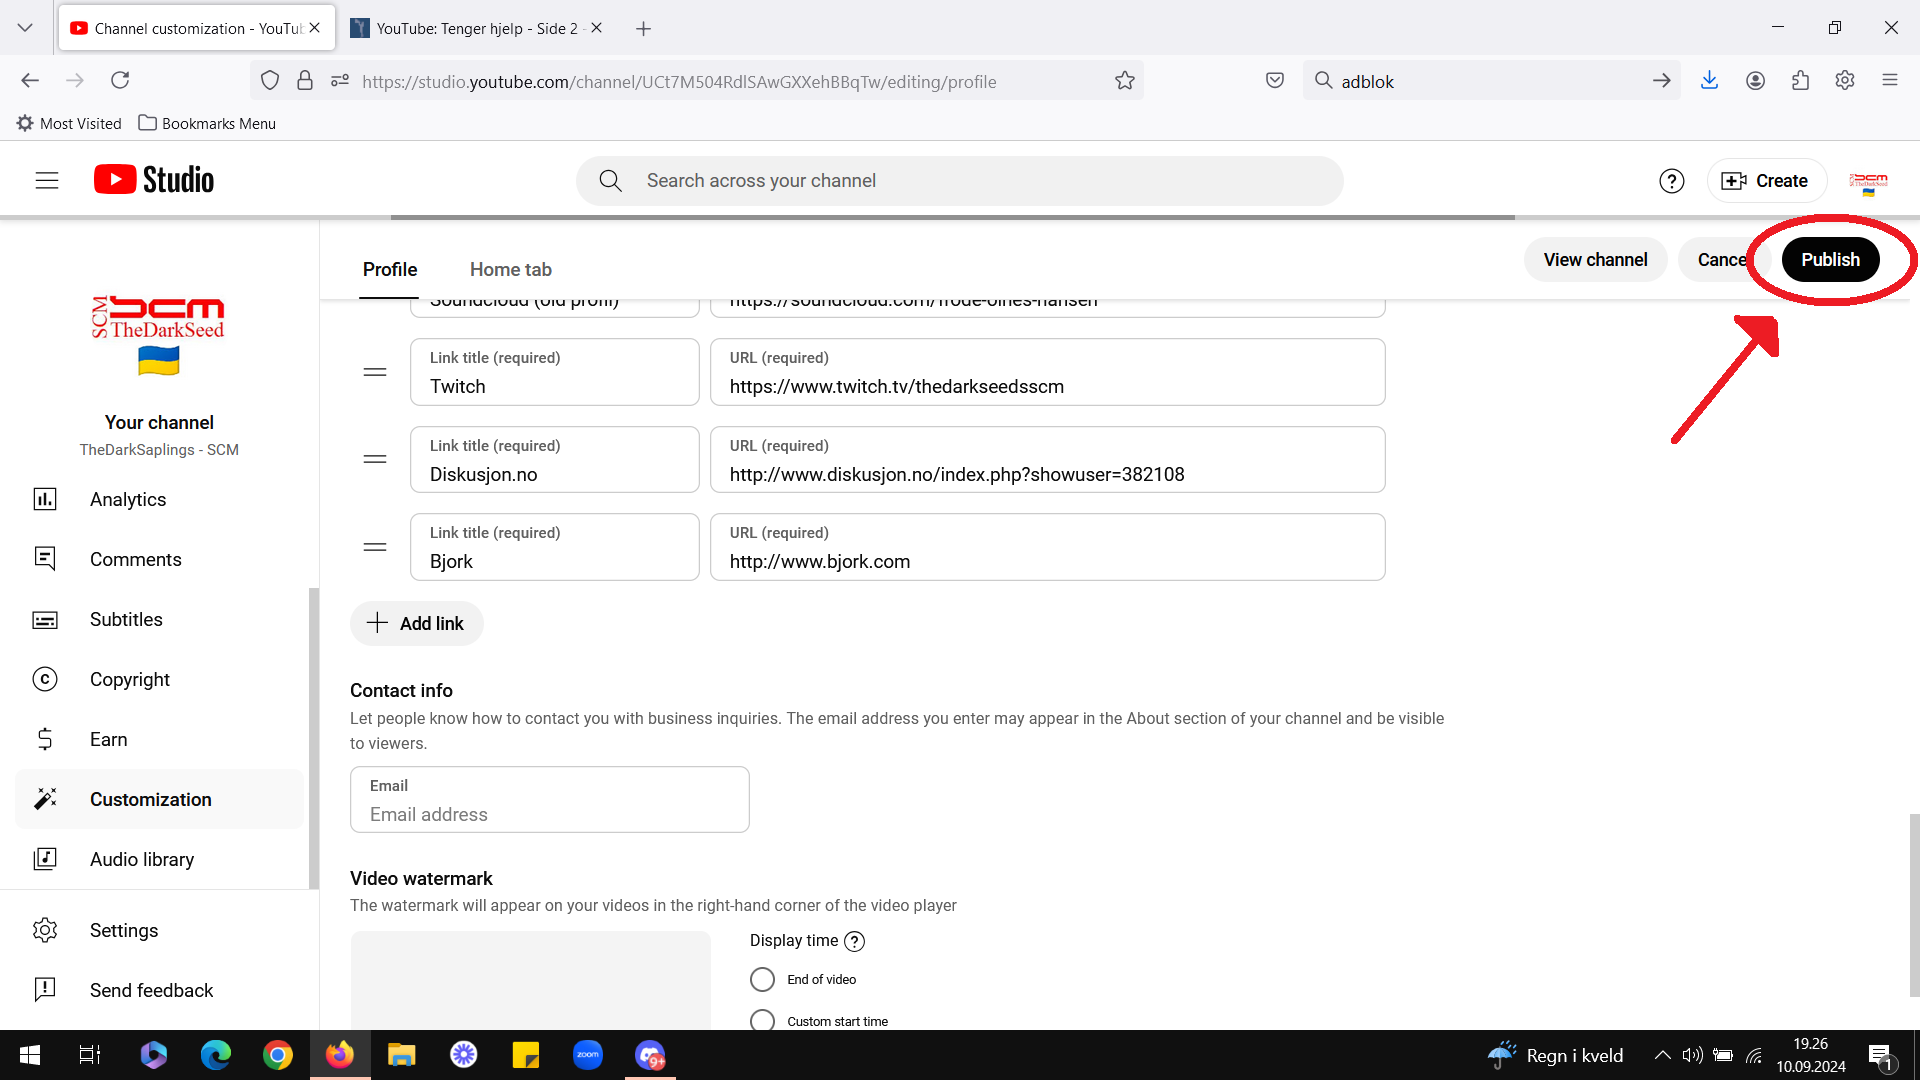Viewport: 1920px width, 1080px height.
Task: Open Analytics in the sidebar
Action: pos(159,499)
